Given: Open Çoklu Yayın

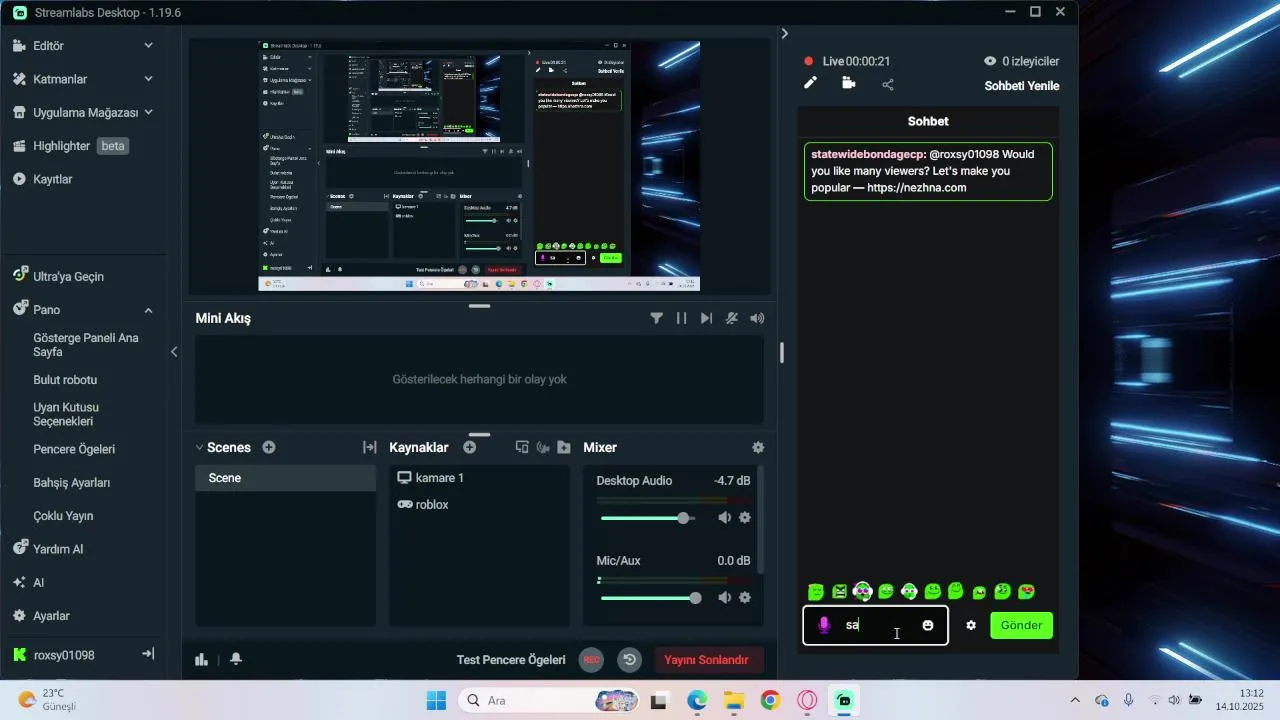Looking at the screenshot, I should coord(63,516).
